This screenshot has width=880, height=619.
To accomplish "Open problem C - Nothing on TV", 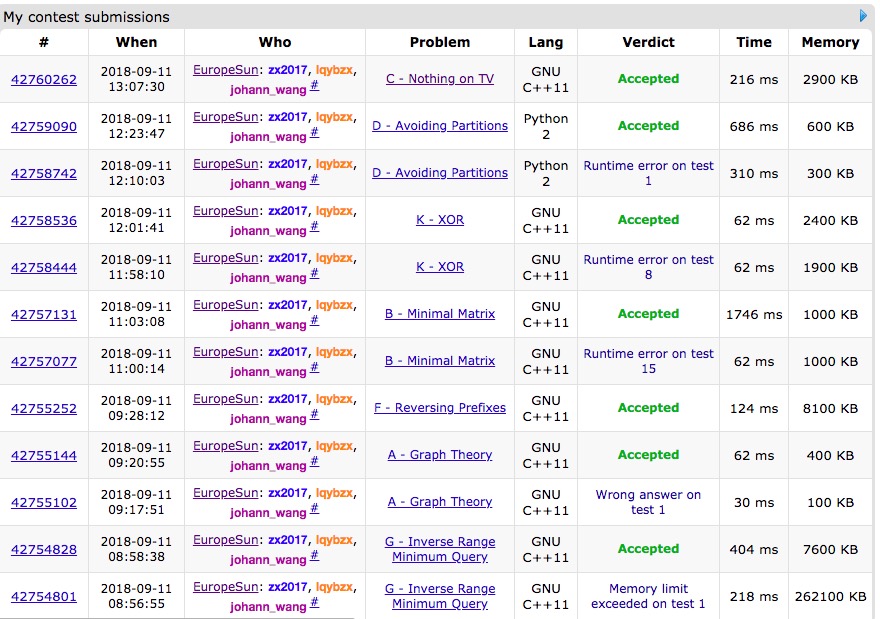I will (440, 79).
